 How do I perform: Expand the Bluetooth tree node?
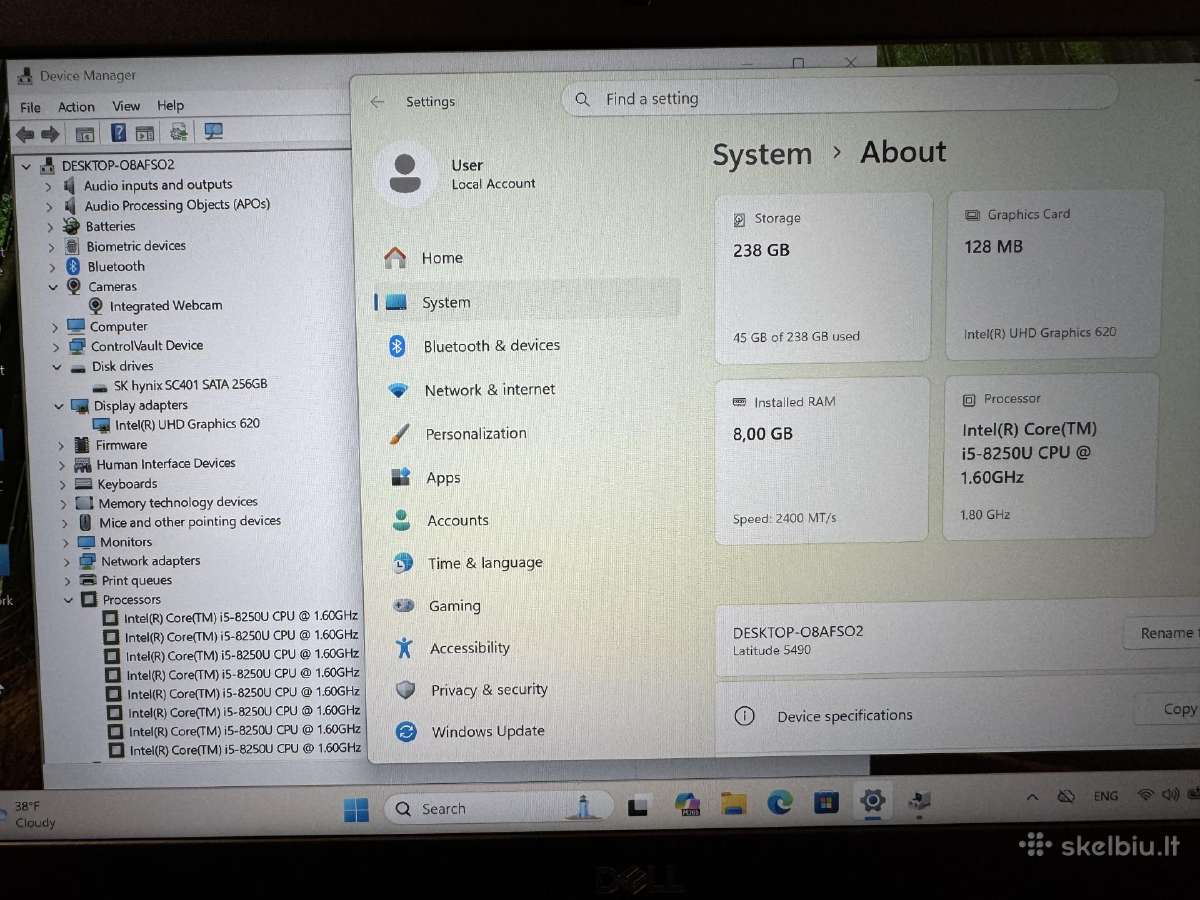tap(52, 268)
